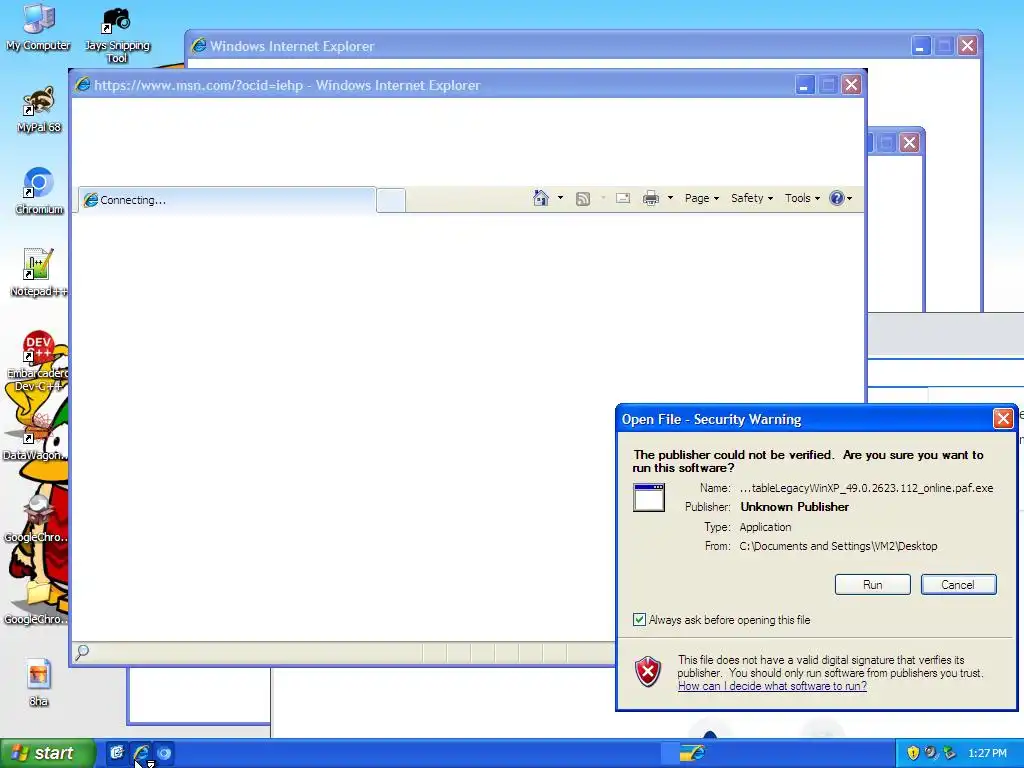Click Show Desktop quick launch icon

116,753
